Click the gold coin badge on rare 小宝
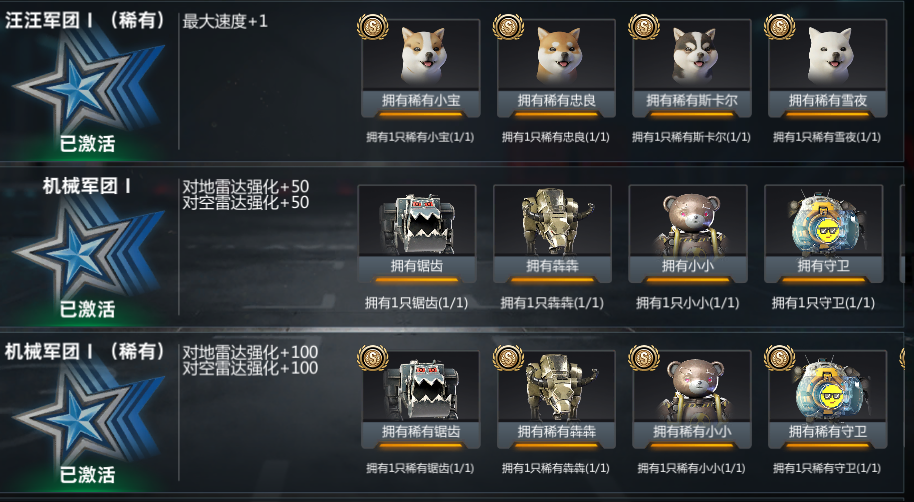914x502 pixels. click(372, 26)
